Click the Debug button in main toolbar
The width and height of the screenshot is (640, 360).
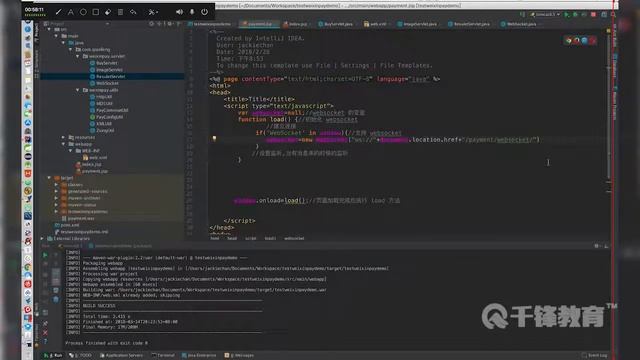point(576,15)
